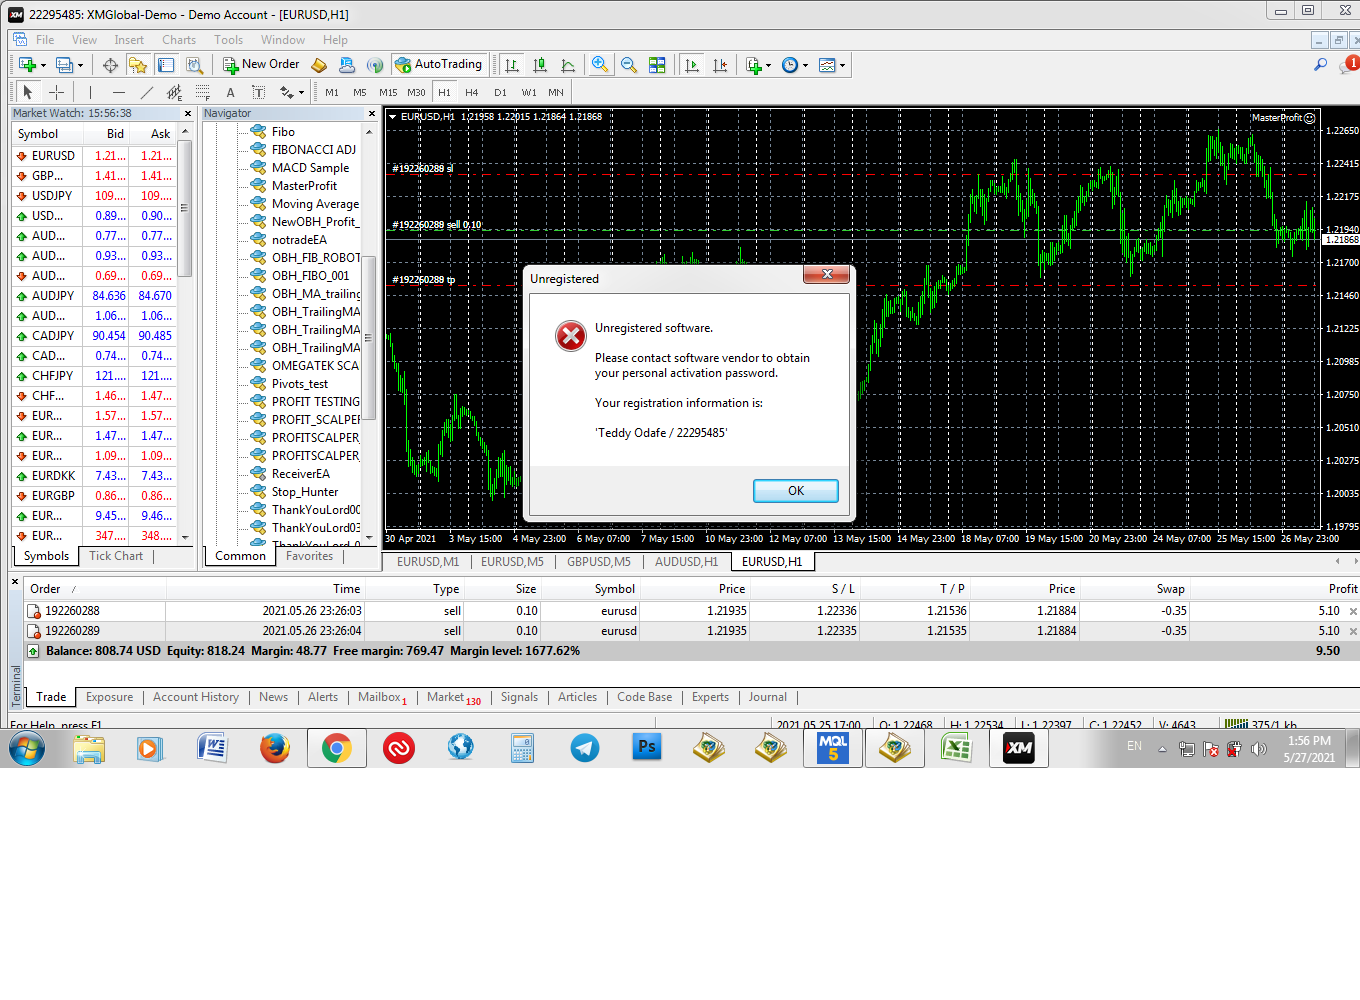Toggle the Chart Shift icon
The image size is (1360, 1000).
pyautogui.click(x=720, y=65)
